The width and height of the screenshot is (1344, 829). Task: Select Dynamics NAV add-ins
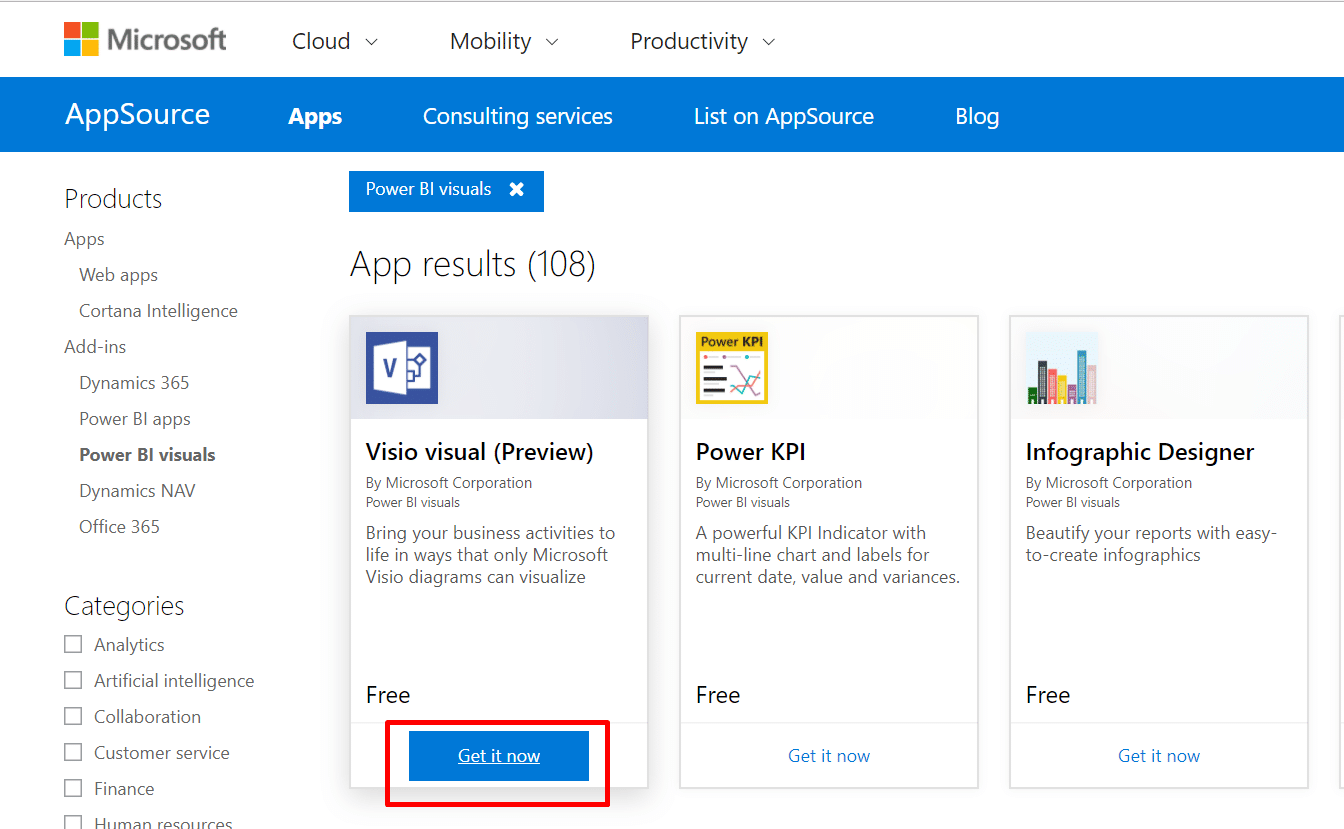pos(138,491)
